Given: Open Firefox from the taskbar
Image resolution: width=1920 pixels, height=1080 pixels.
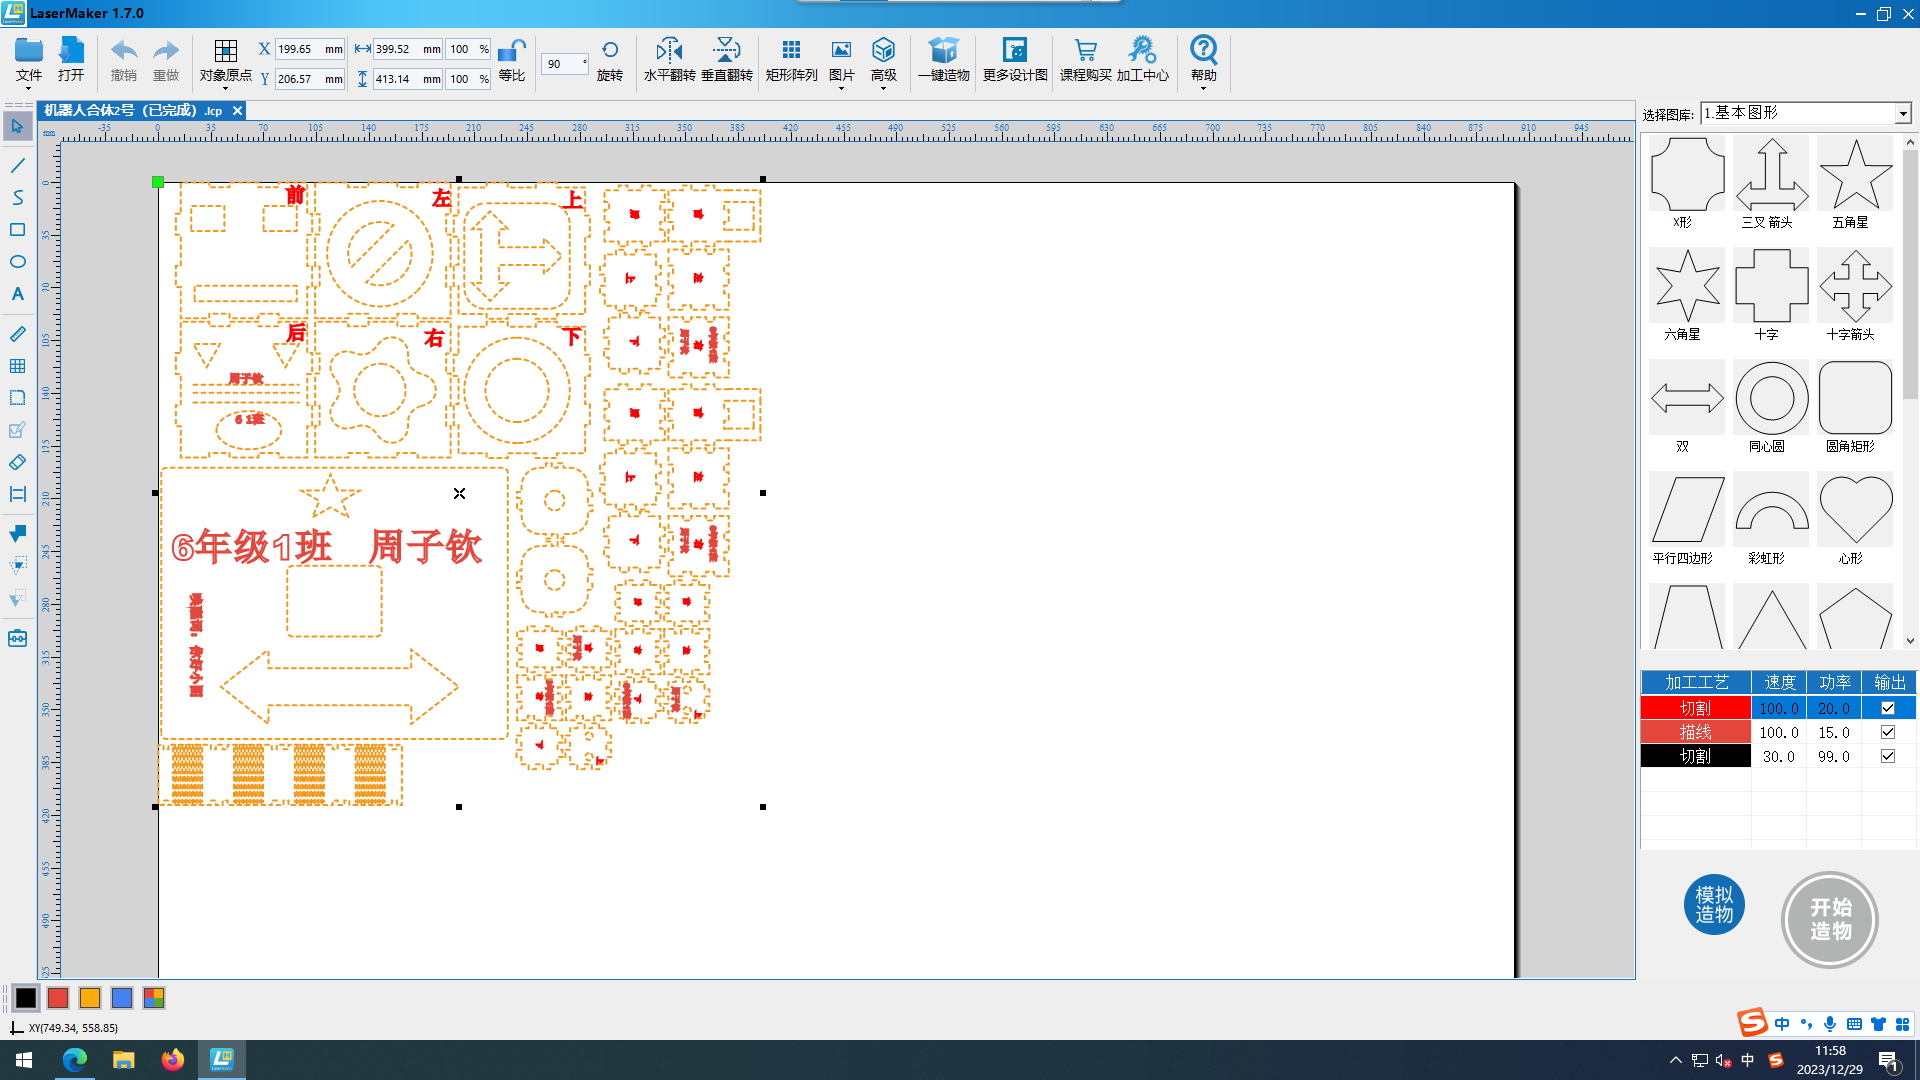Looking at the screenshot, I should click(172, 1060).
